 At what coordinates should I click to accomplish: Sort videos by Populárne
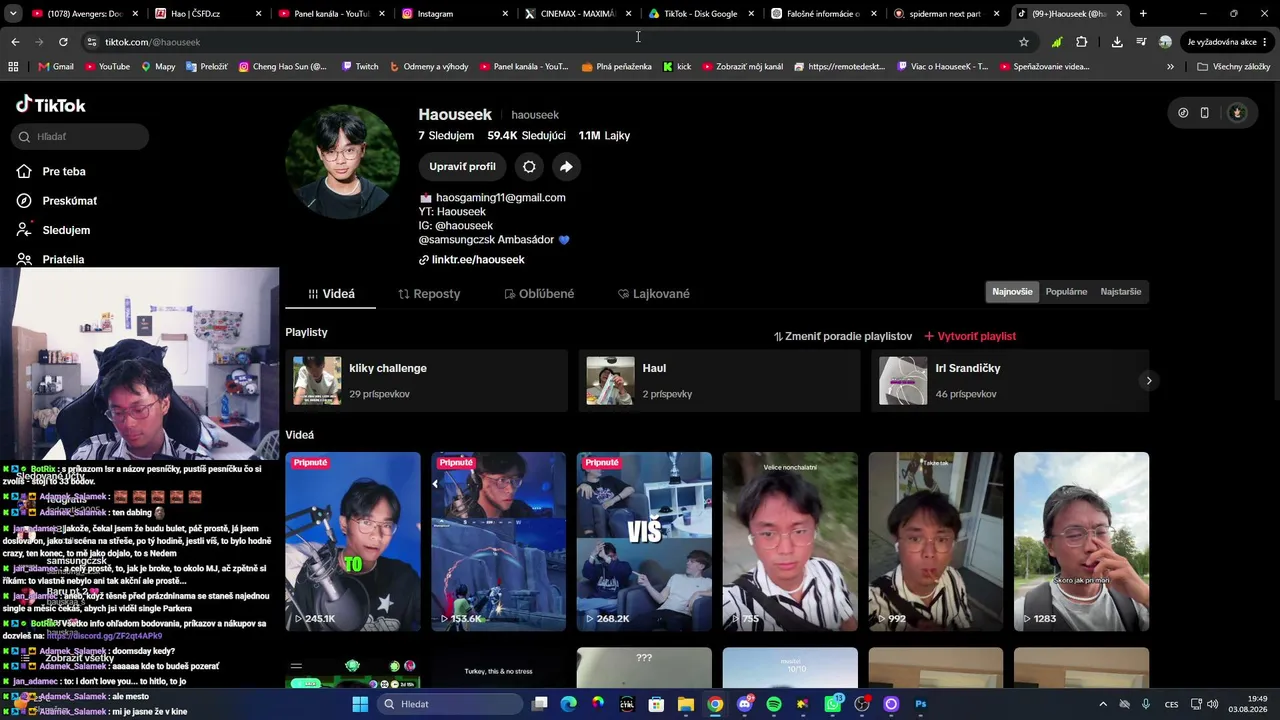click(x=1066, y=292)
